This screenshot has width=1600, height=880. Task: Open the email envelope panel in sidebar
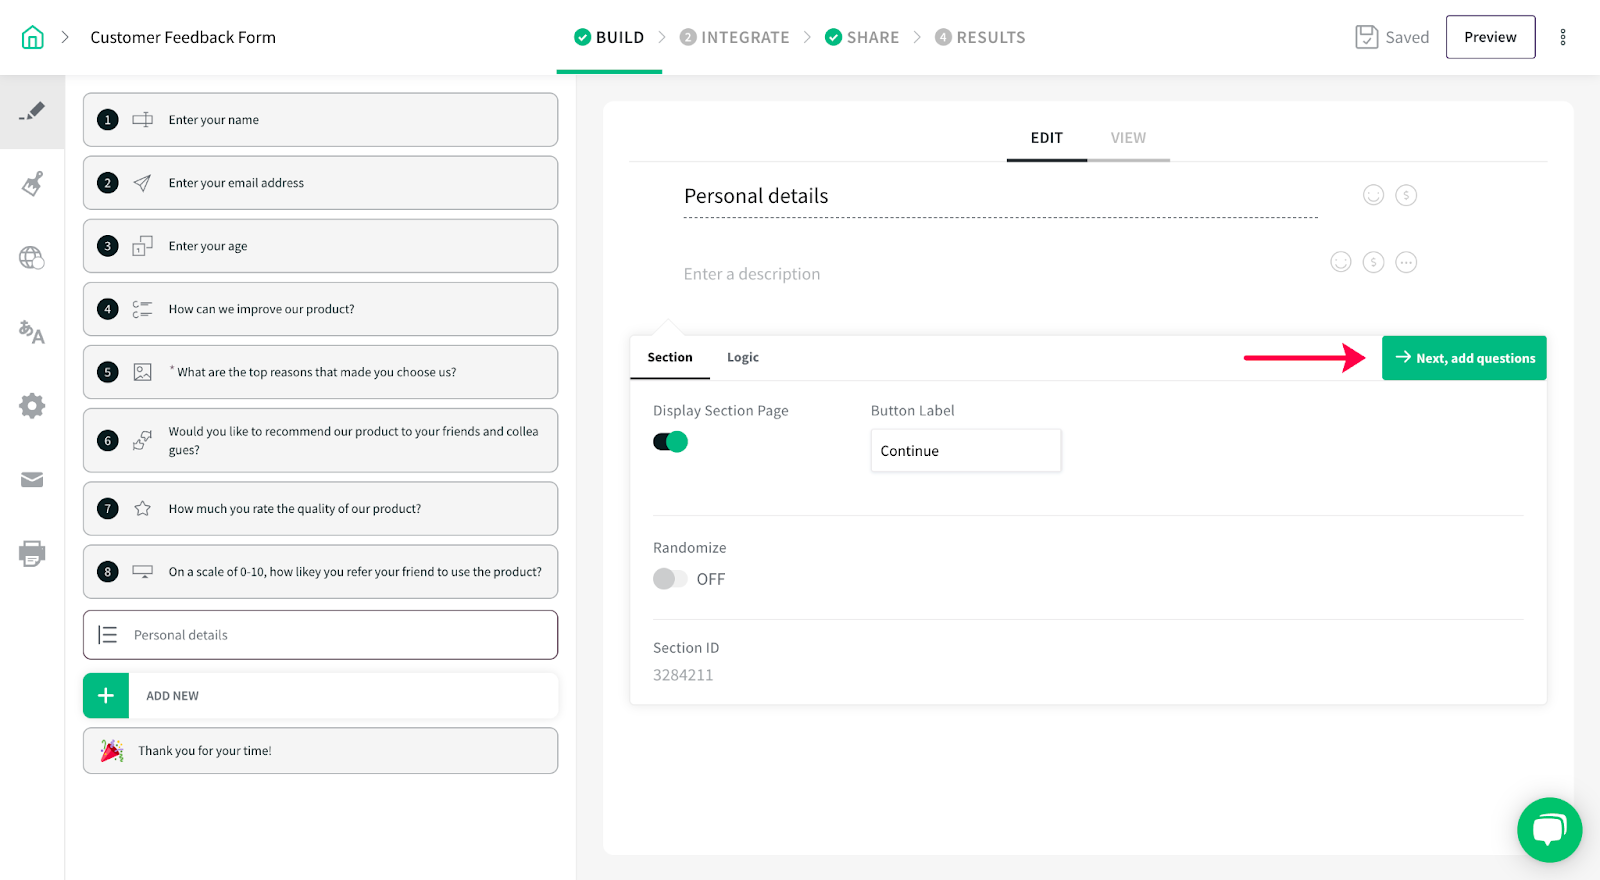pos(32,480)
